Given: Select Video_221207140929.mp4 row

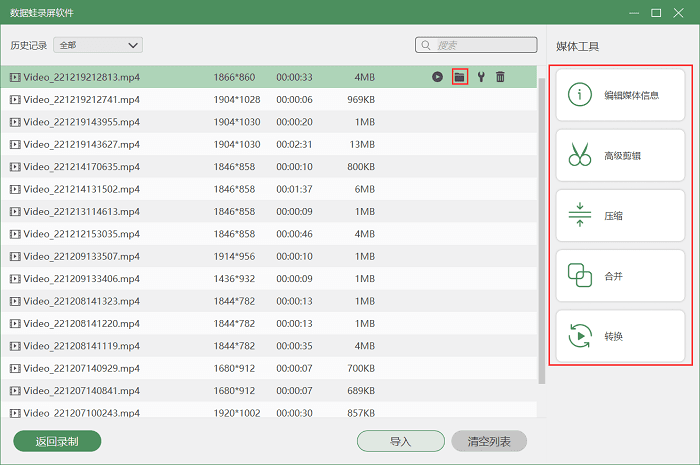Looking at the screenshot, I should [x=269, y=368].
